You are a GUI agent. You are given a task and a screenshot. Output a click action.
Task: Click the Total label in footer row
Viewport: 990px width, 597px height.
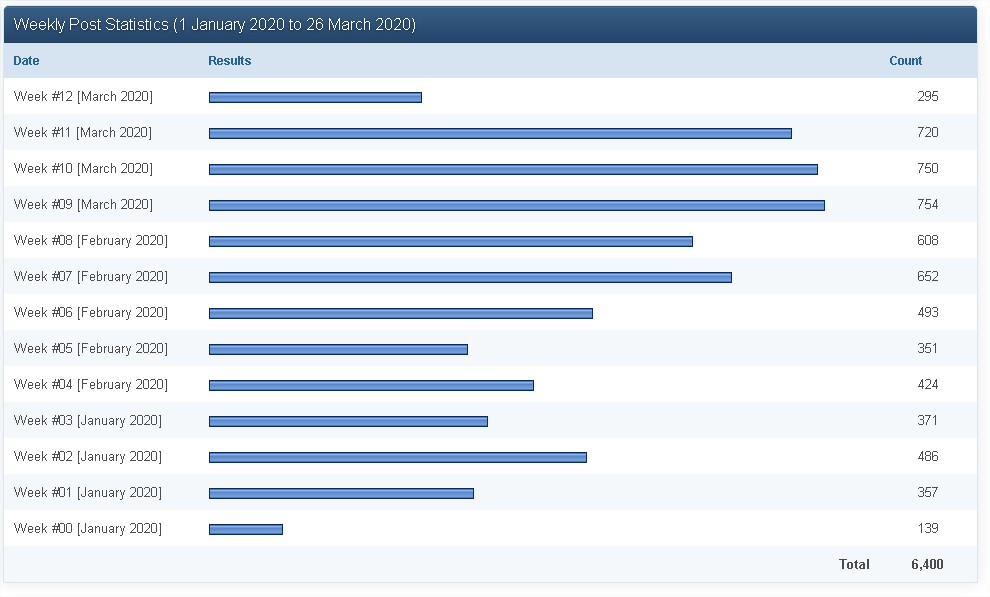tap(854, 564)
